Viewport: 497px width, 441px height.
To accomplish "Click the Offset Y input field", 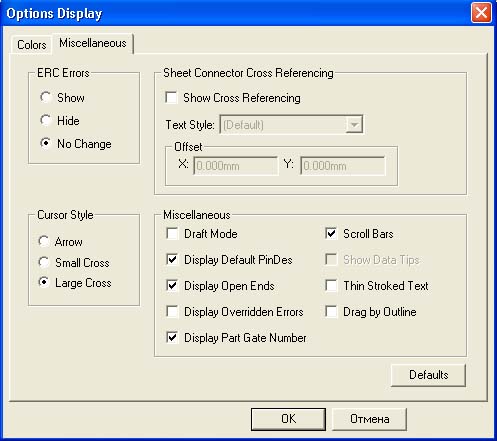I will 343,166.
